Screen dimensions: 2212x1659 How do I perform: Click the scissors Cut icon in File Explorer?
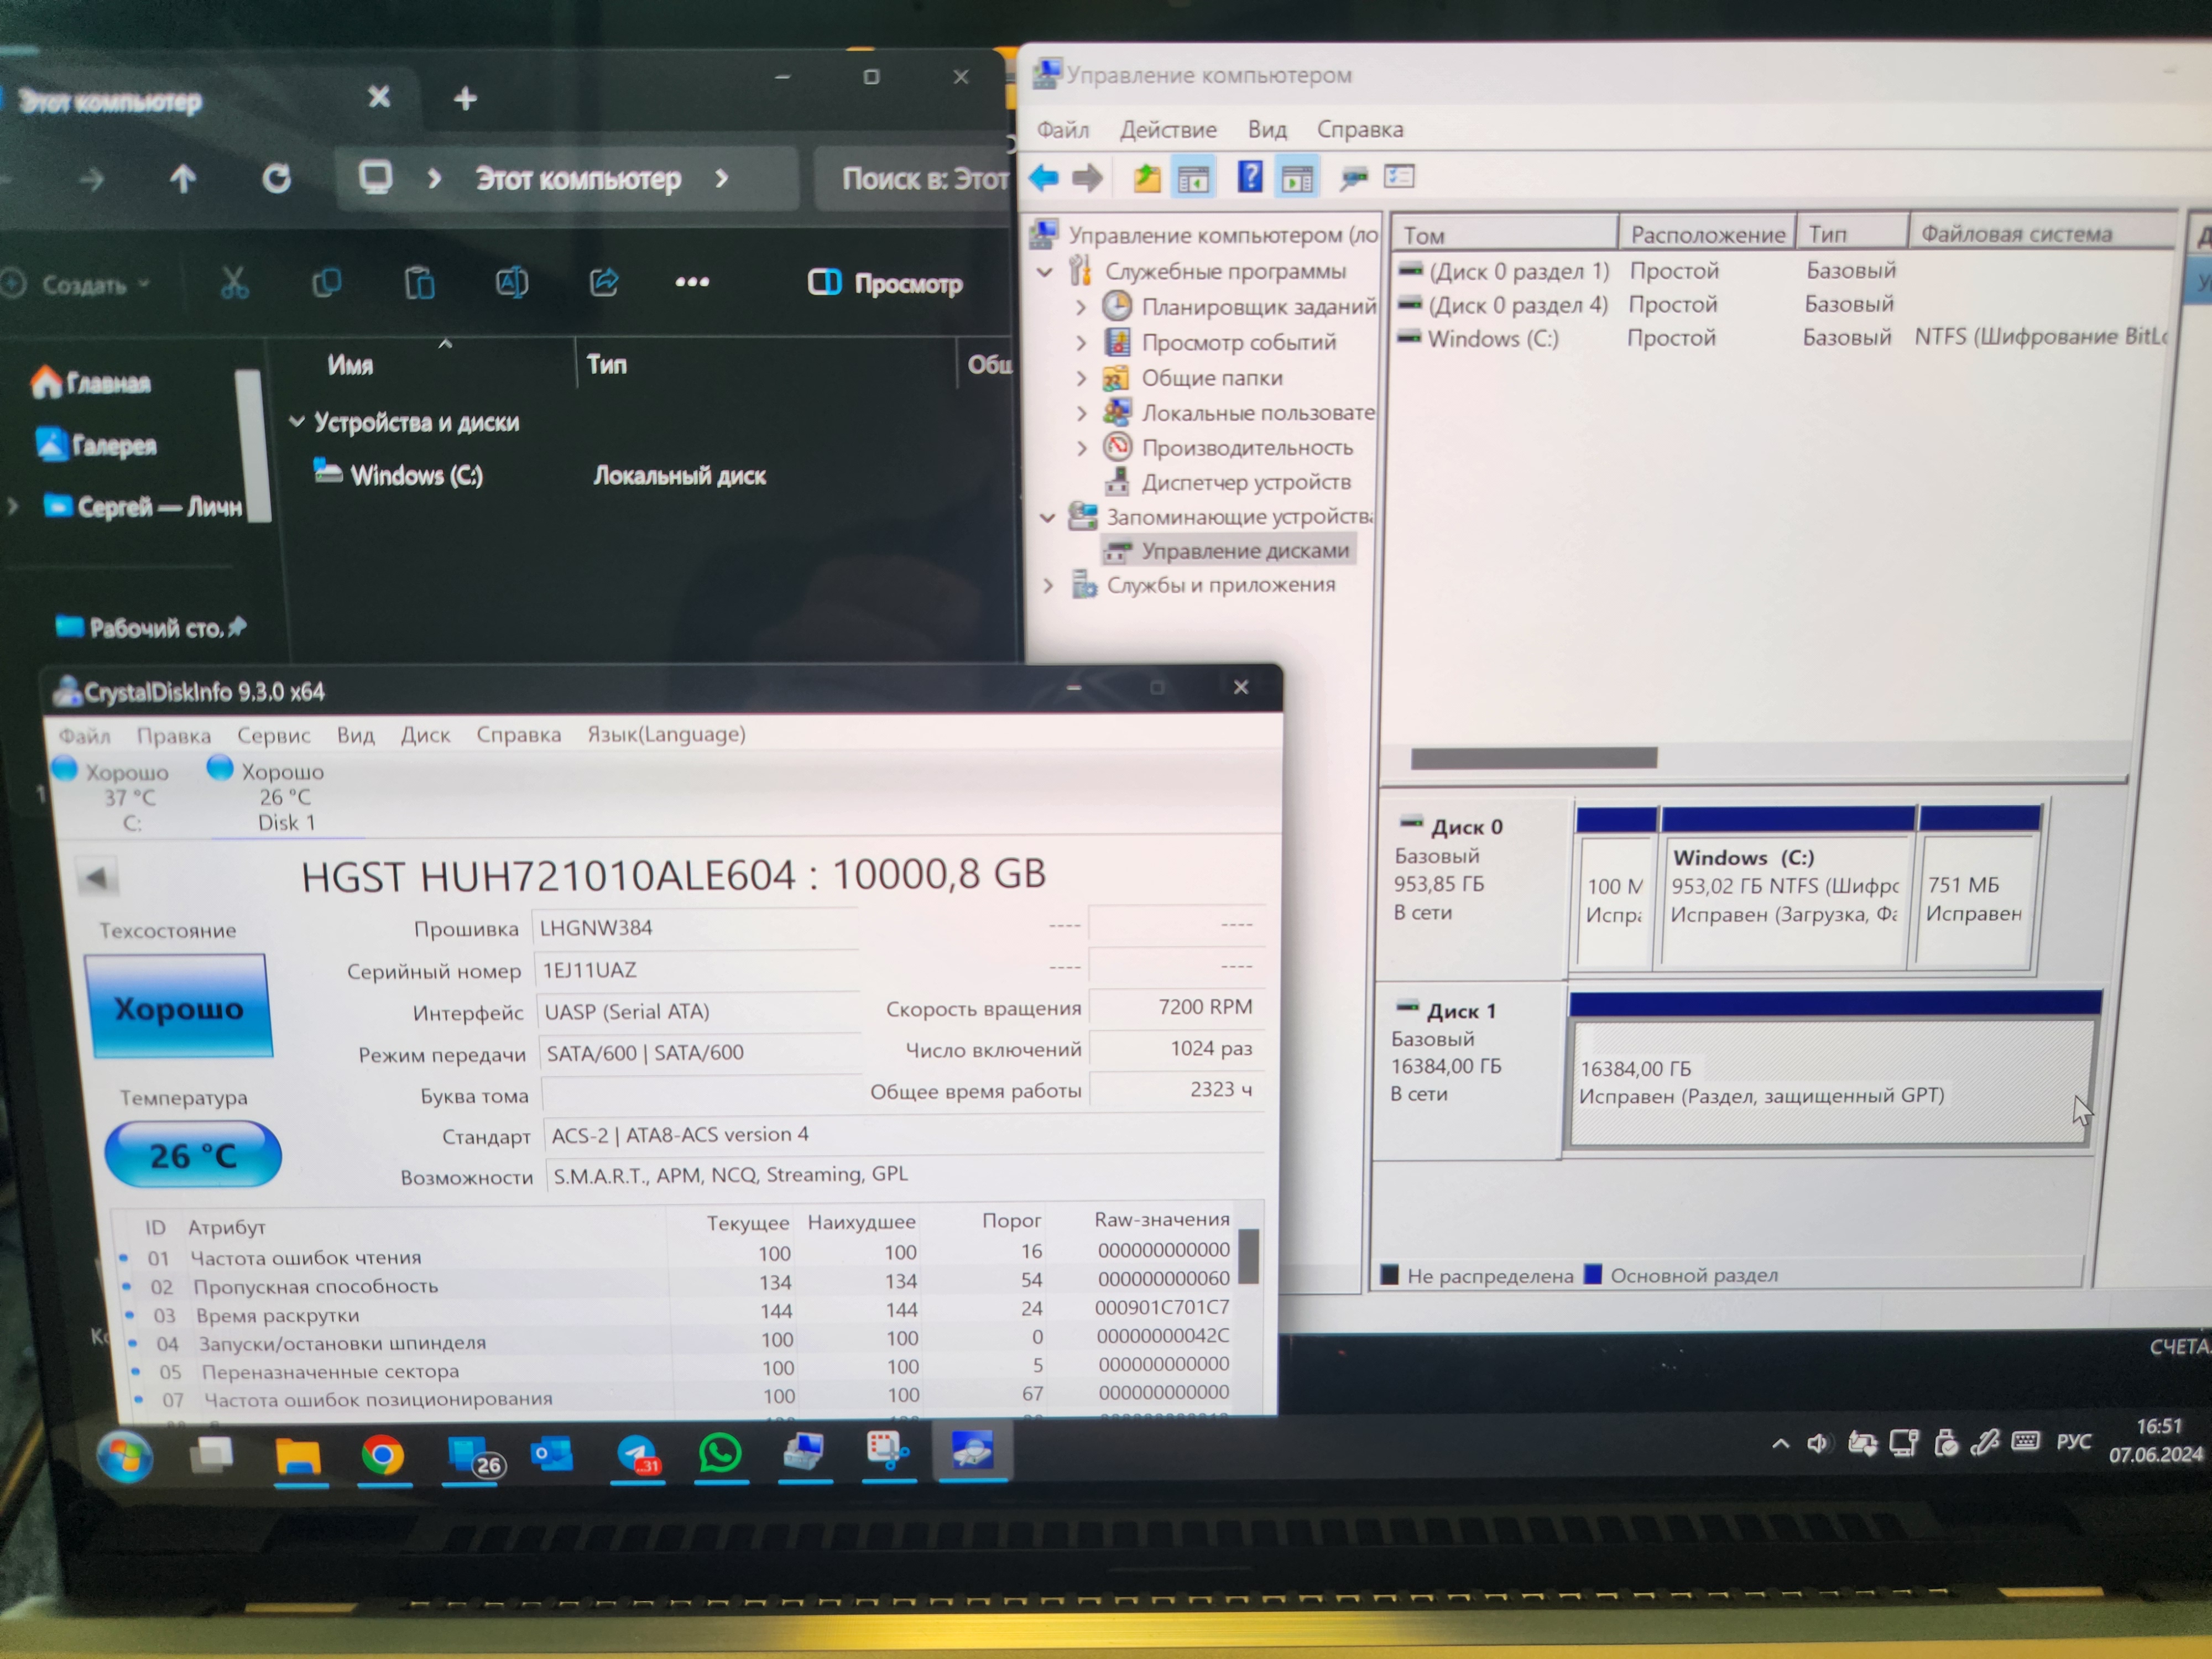coord(234,283)
